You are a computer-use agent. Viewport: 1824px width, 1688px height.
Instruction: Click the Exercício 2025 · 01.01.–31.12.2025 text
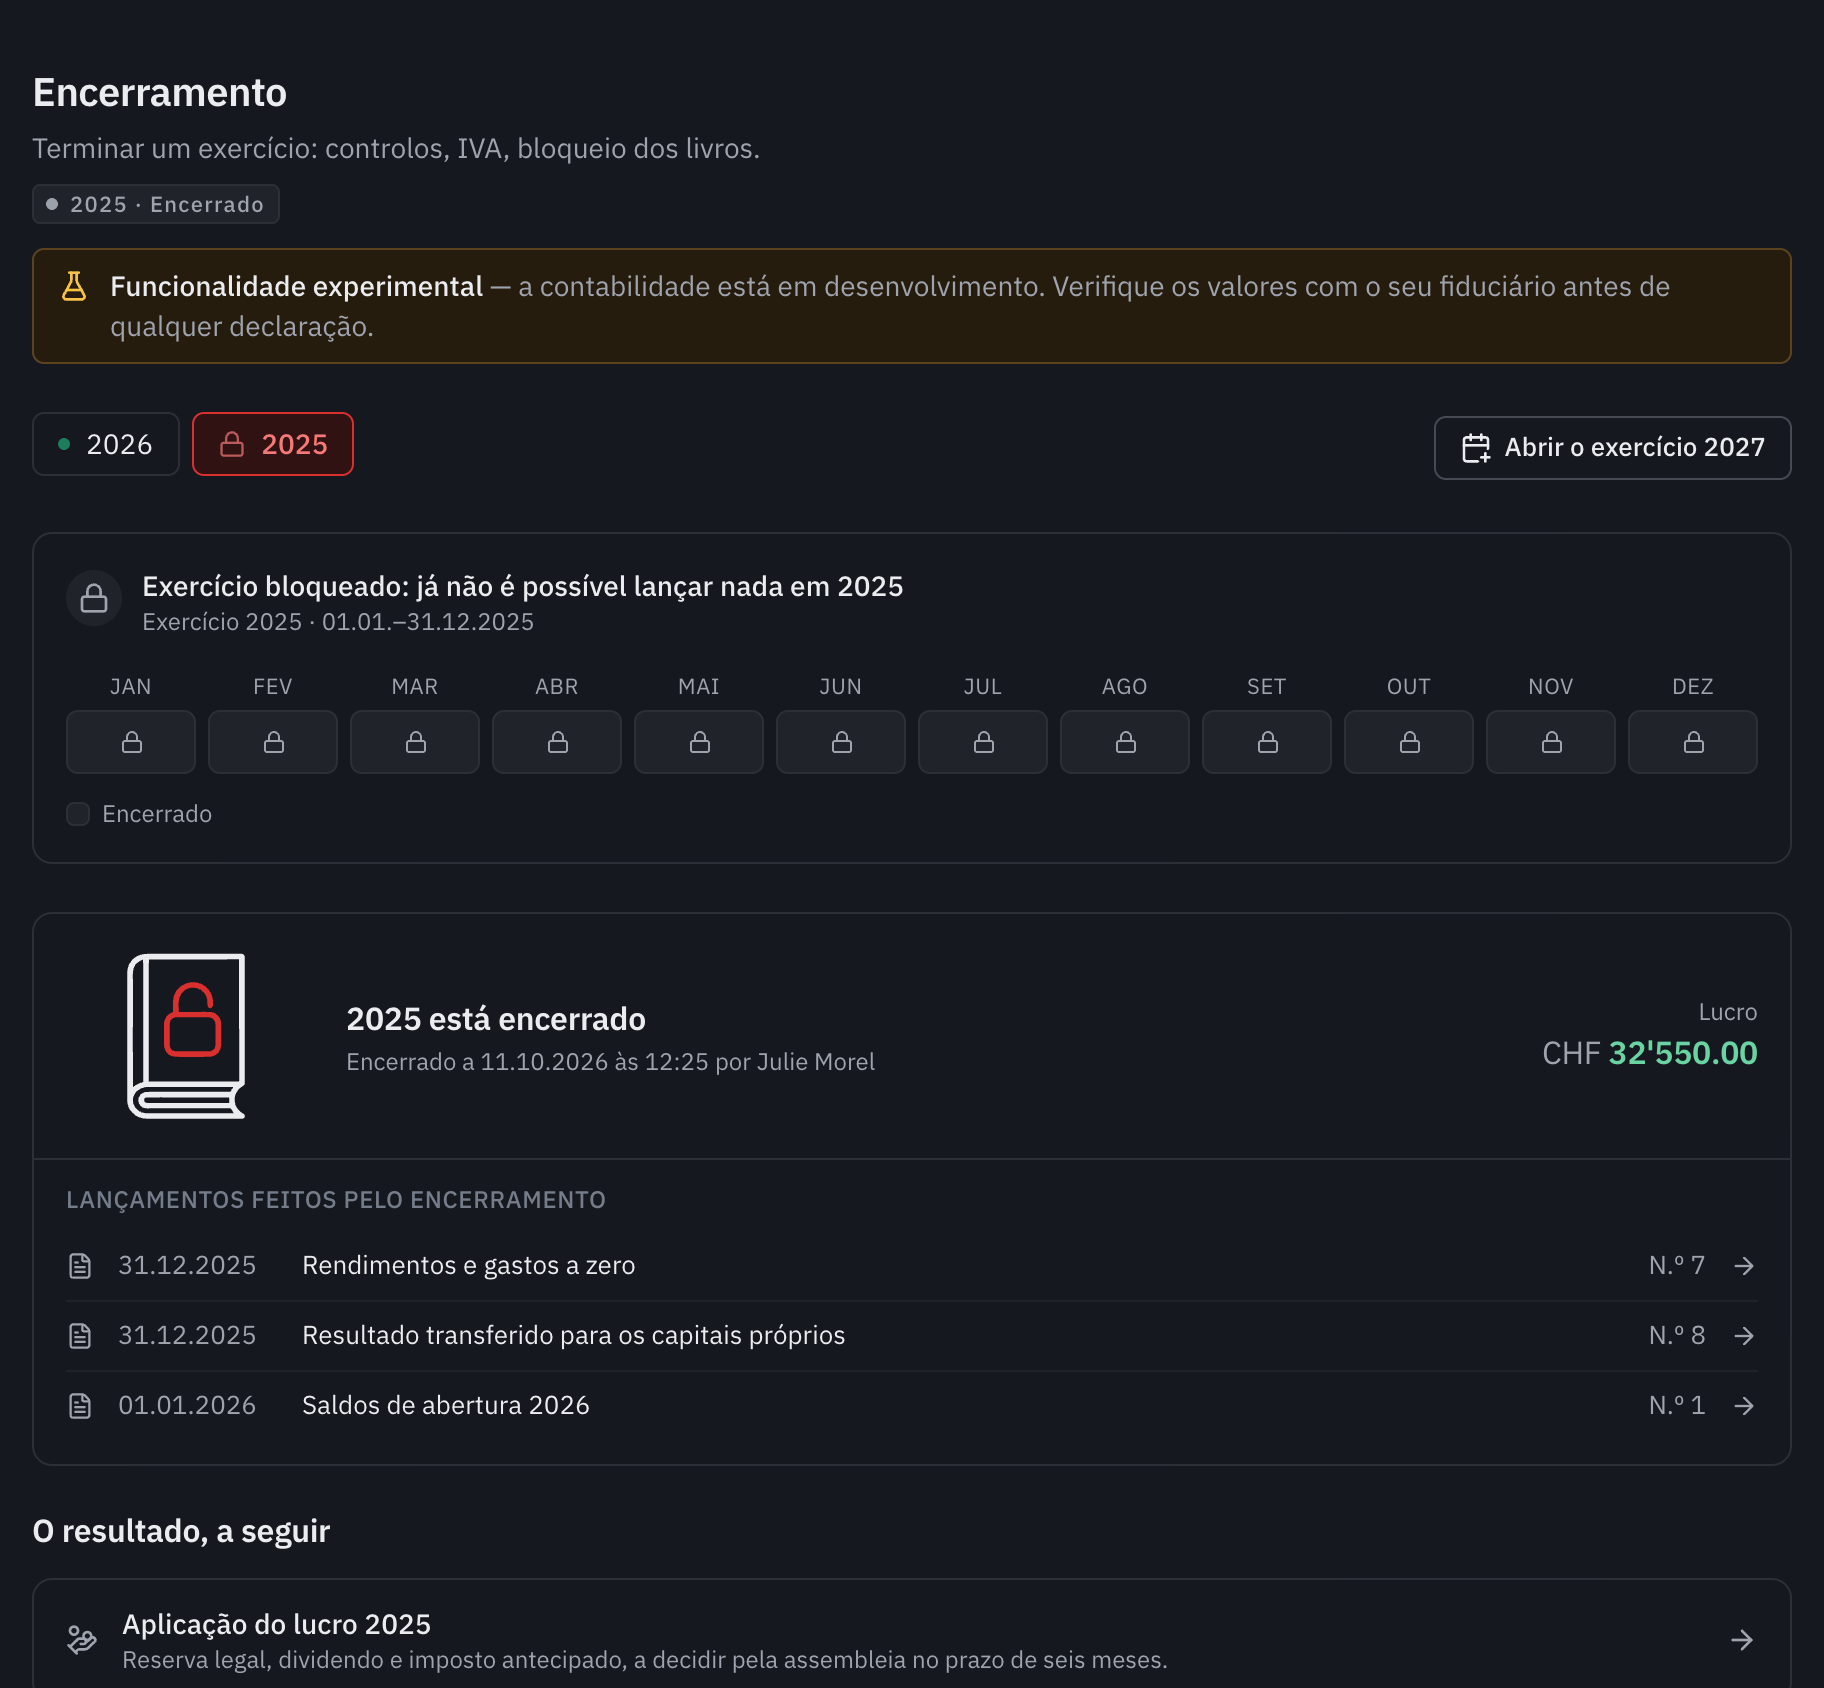pyautogui.click(x=338, y=622)
